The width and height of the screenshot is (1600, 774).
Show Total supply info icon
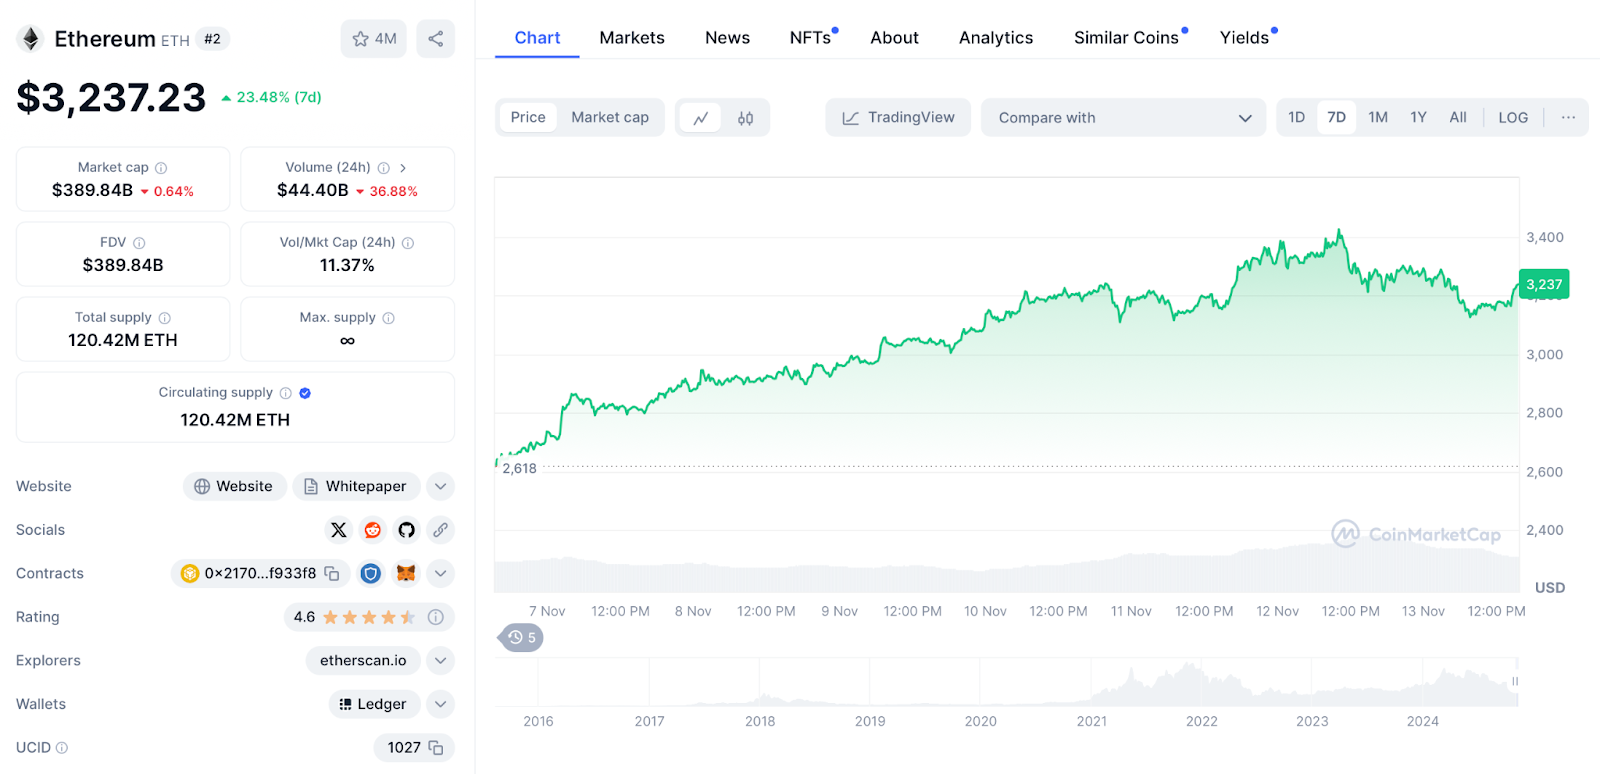tap(165, 318)
